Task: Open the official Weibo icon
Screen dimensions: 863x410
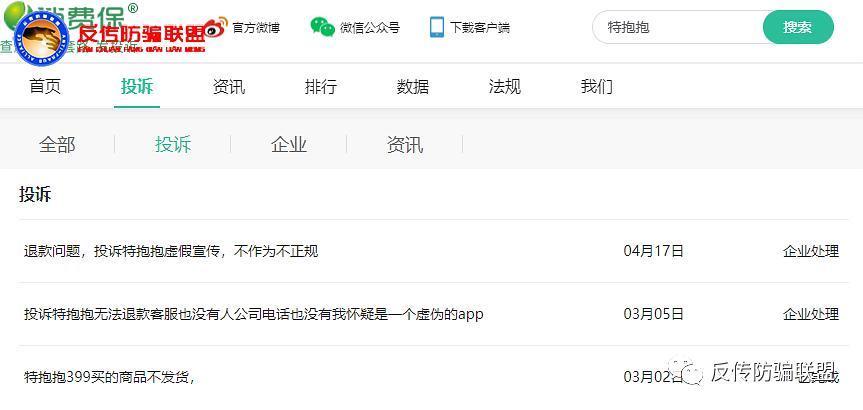Action: click(x=216, y=28)
